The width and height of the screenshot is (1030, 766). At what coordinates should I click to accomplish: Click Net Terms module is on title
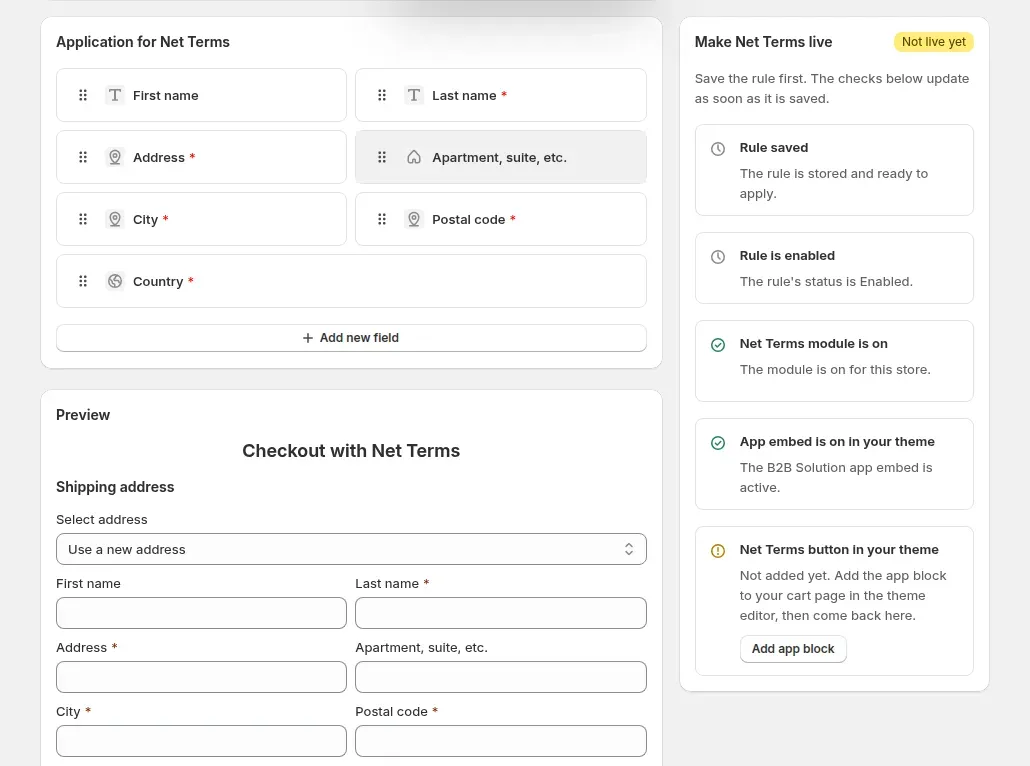pos(813,344)
